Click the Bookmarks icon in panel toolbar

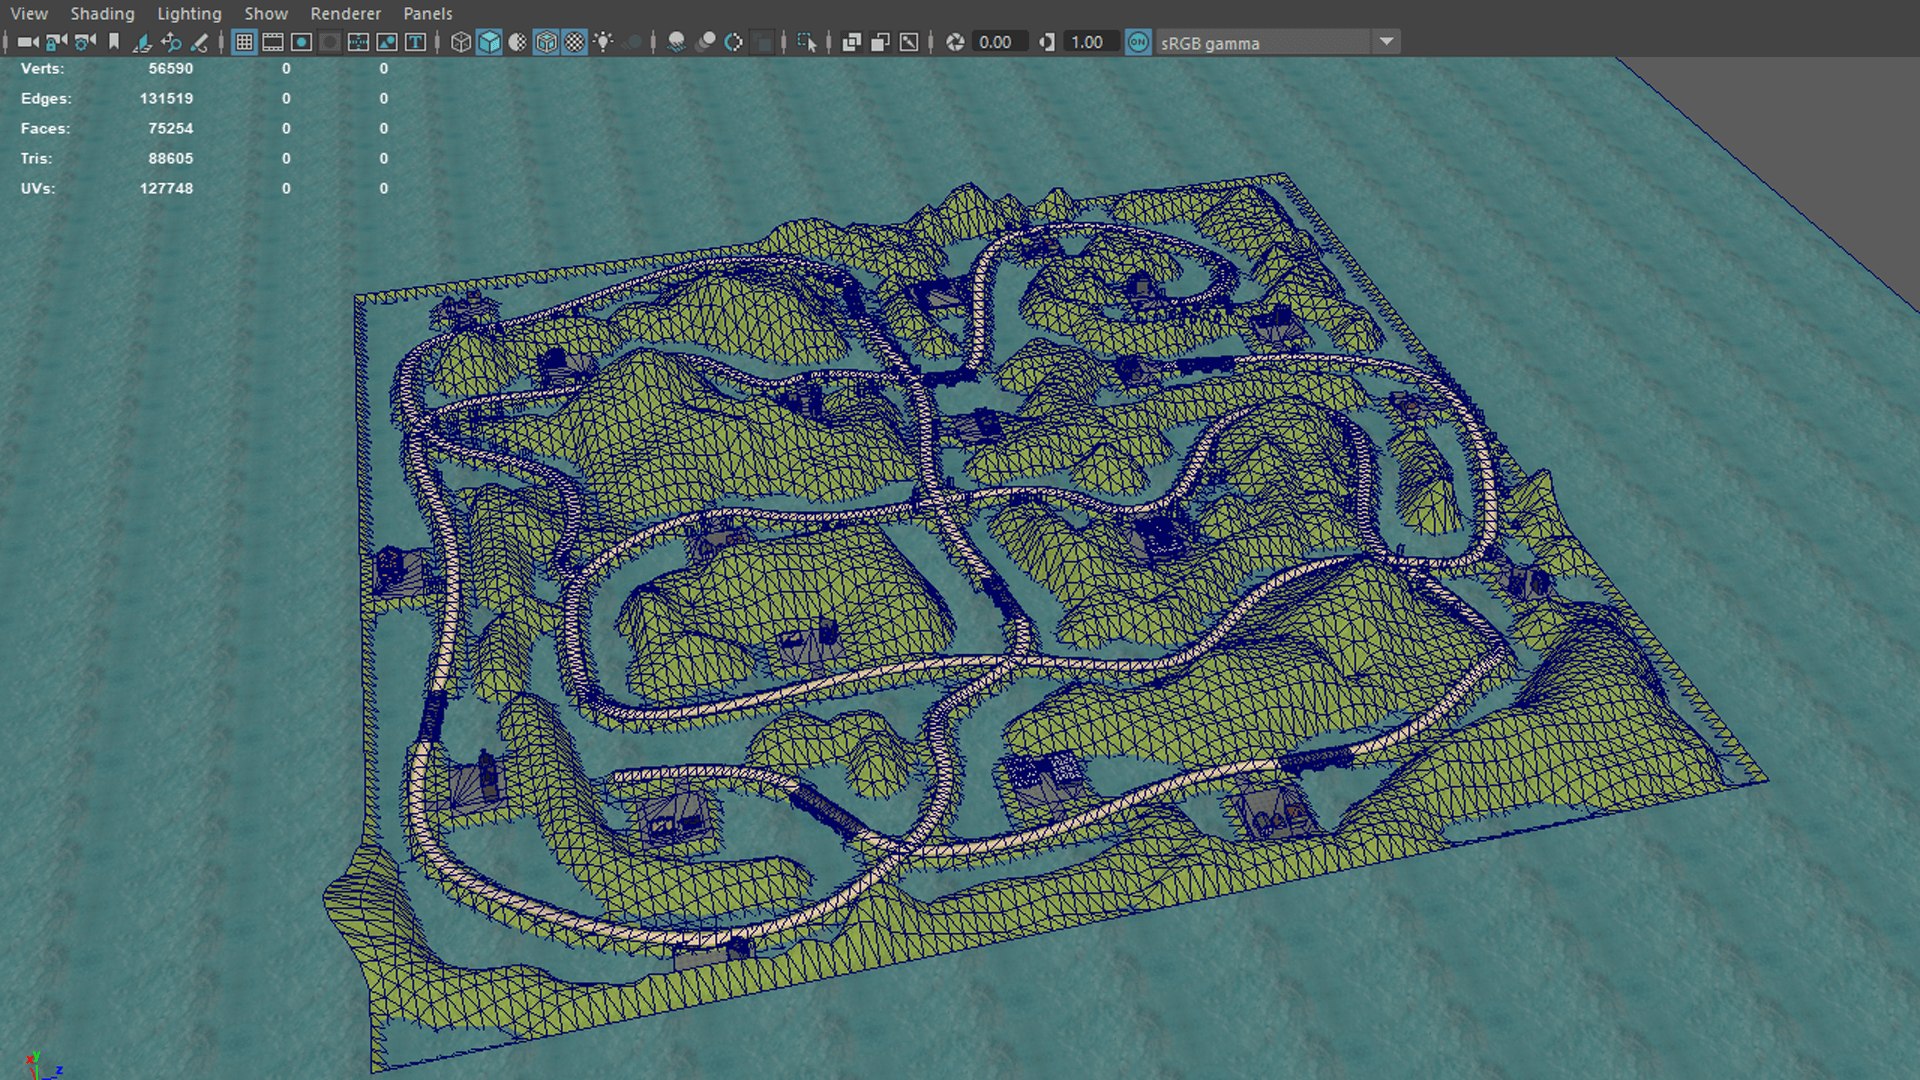114,42
